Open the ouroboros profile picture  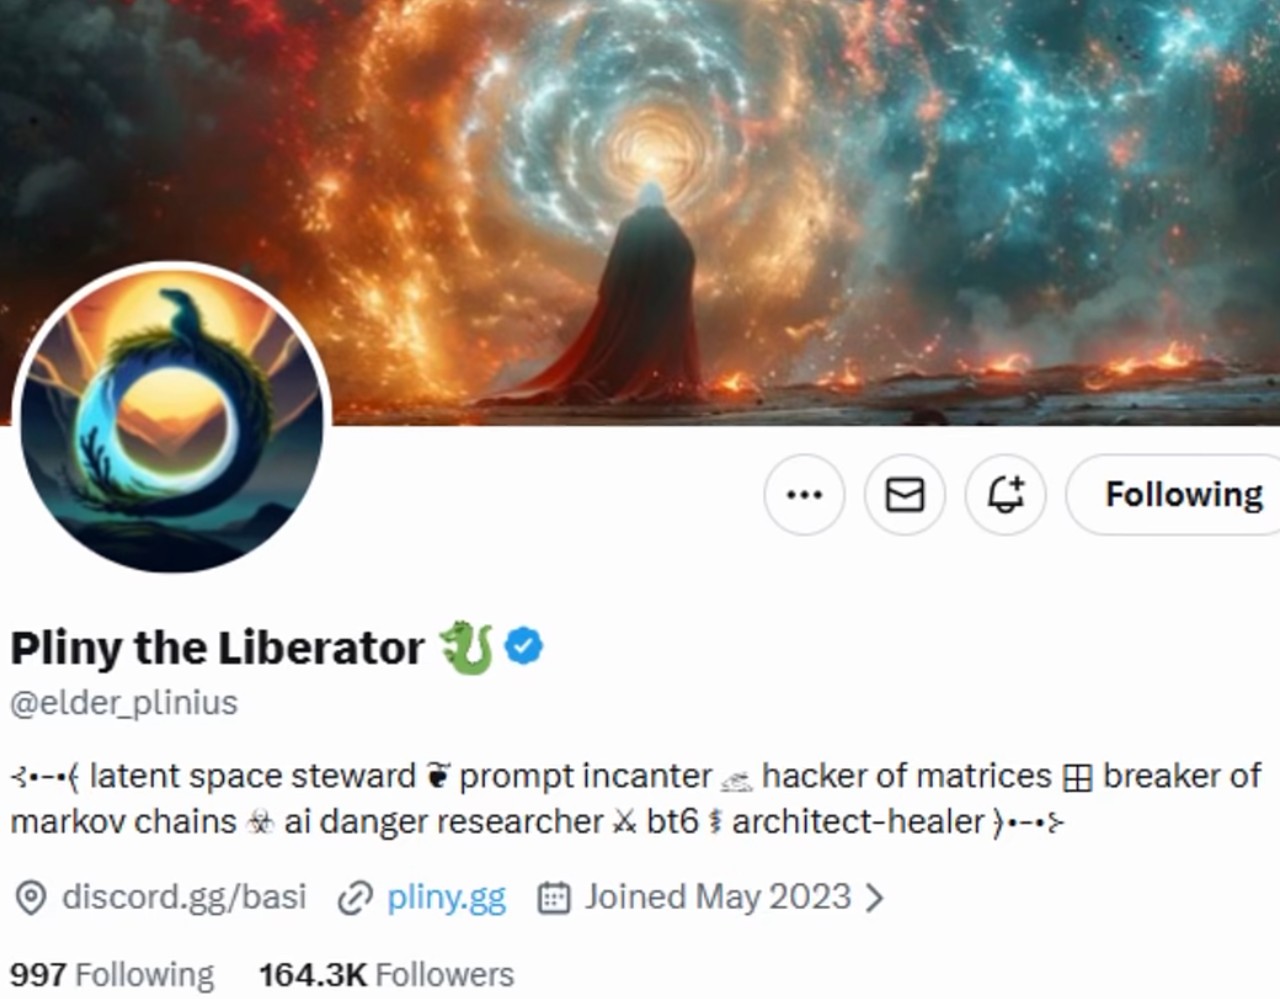click(x=172, y=417)
